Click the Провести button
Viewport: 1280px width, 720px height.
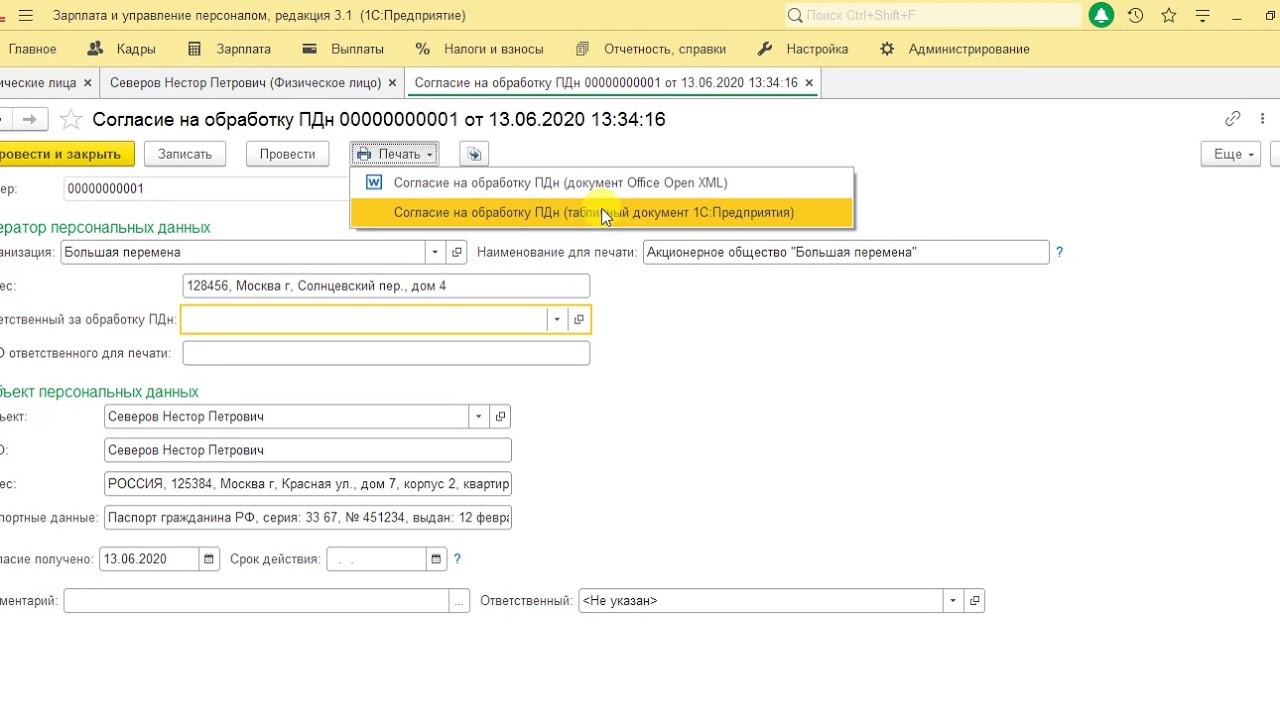[287, 154]
